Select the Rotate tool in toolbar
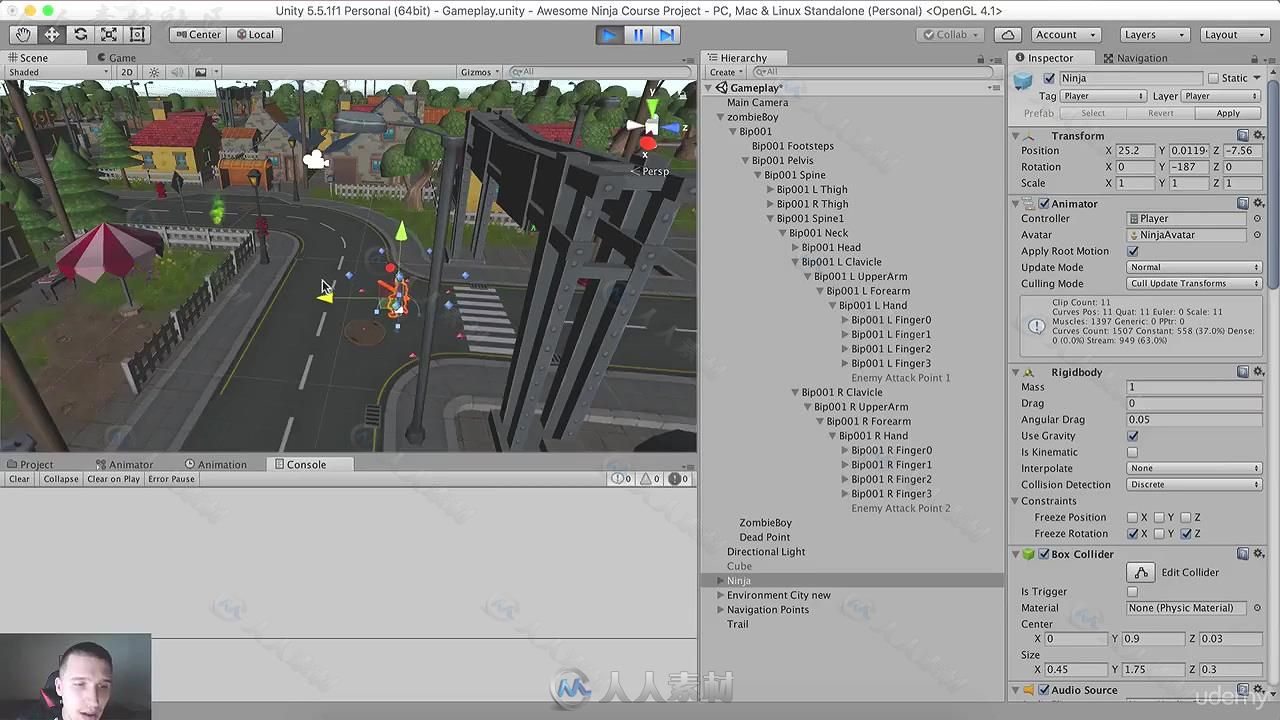This screenshot has height=720, width=1280. [x=80, y=34]
